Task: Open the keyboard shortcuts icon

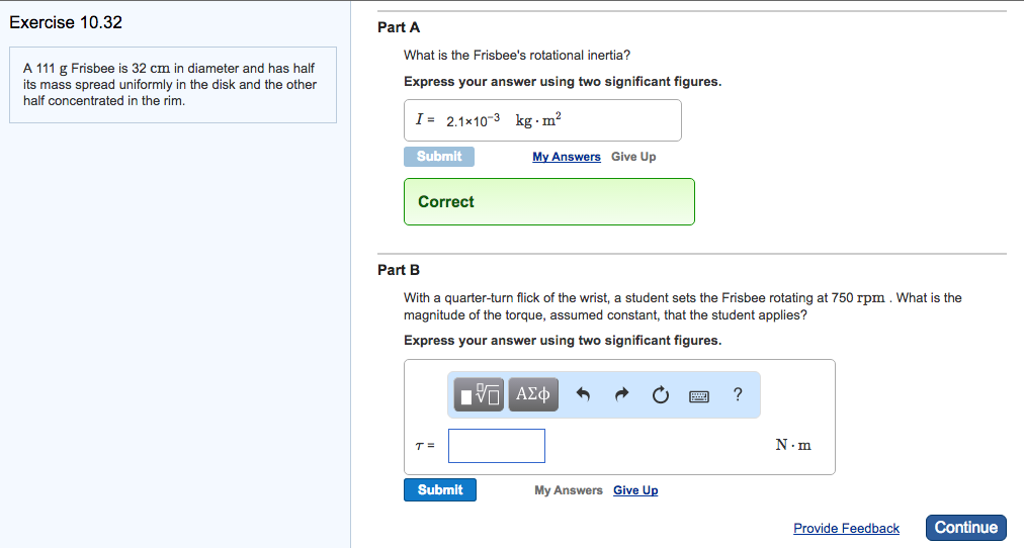Action: [699, 396]
